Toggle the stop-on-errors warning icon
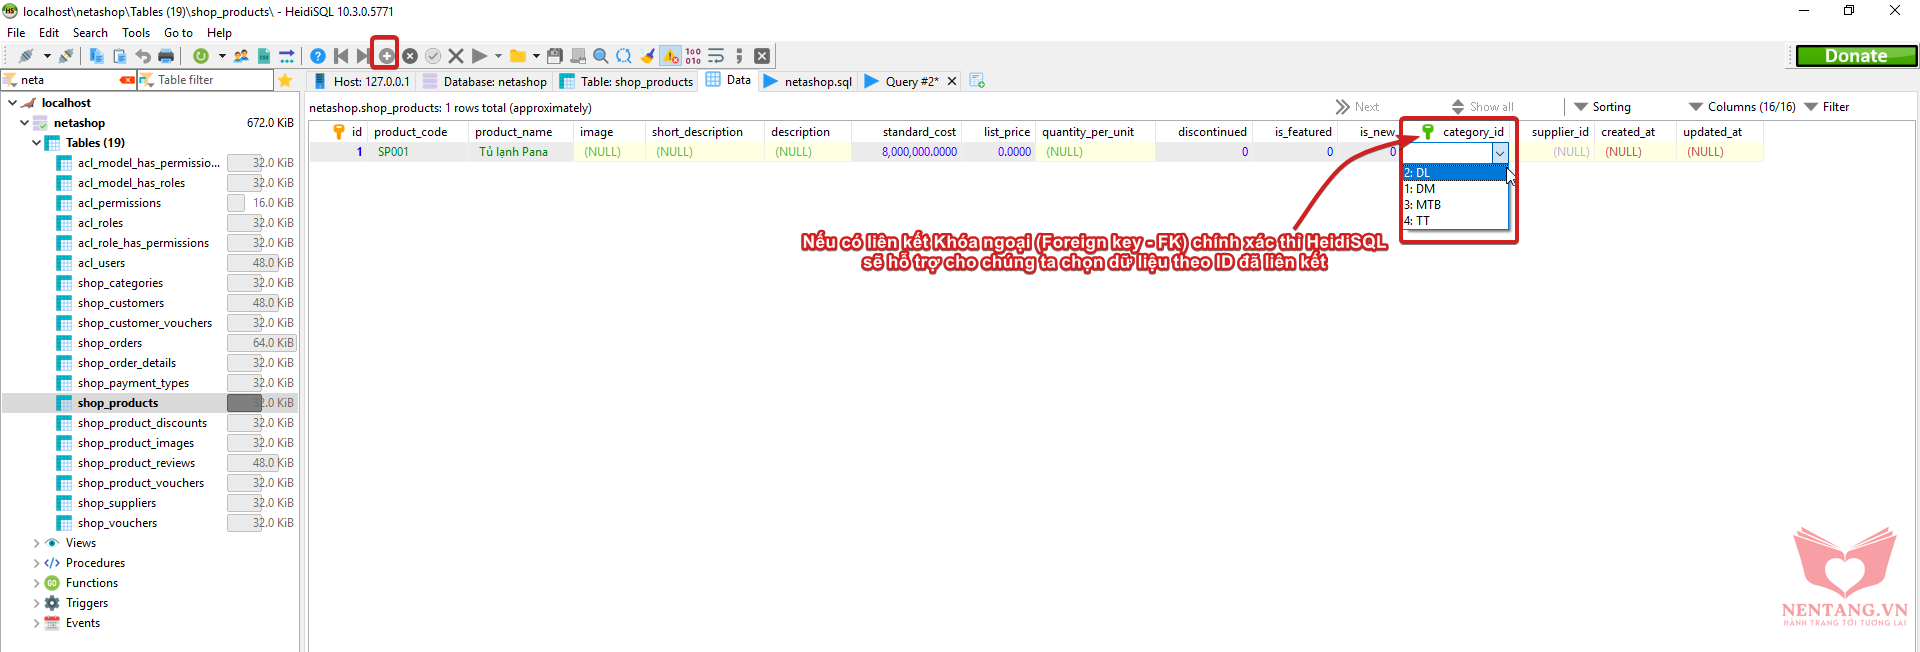 point(670,56)
